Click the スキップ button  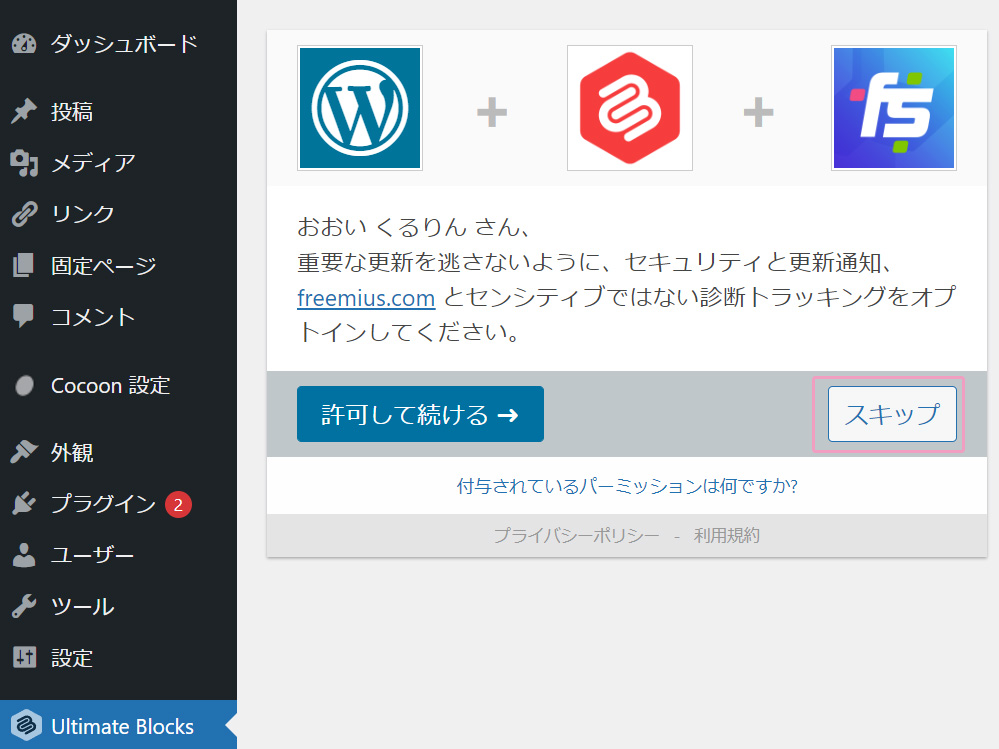(892, 414)
